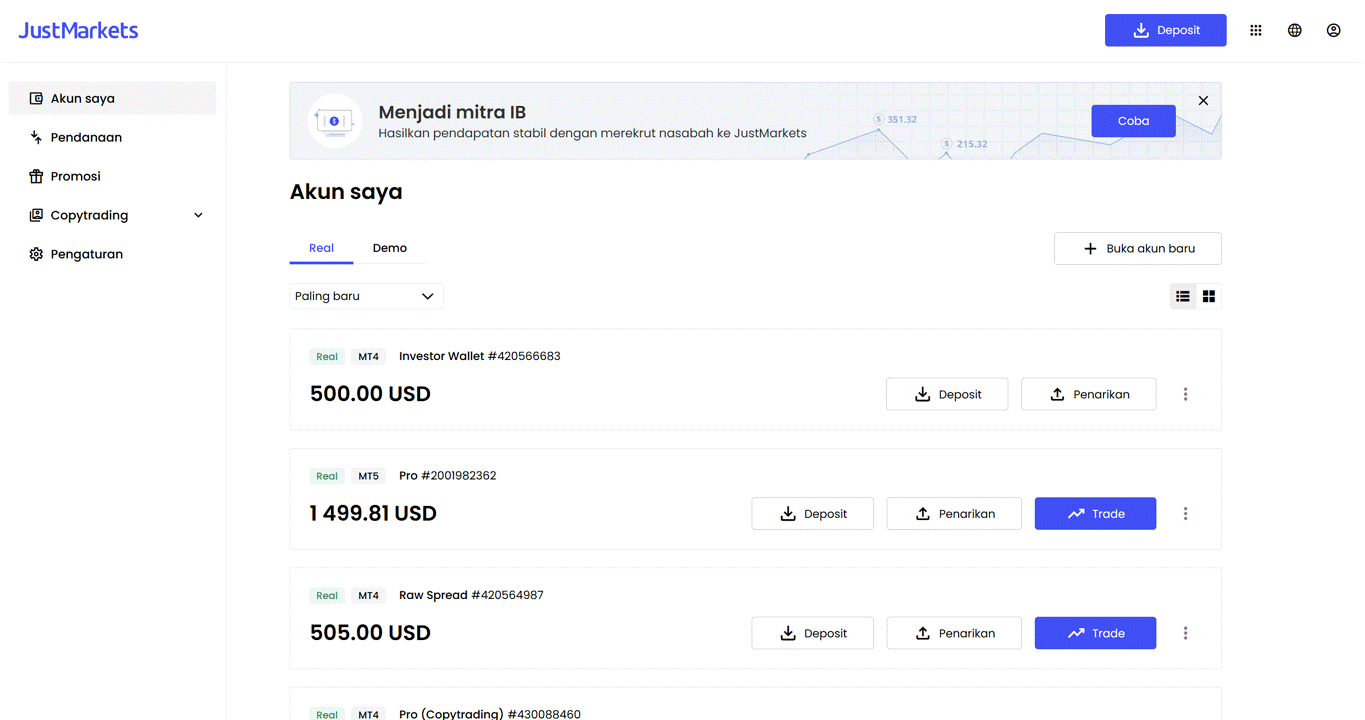Click the Pro (Copytrading) #430088460 title
The width and height of the screenshot is (1365, 720).
click(x=490, y=714)
